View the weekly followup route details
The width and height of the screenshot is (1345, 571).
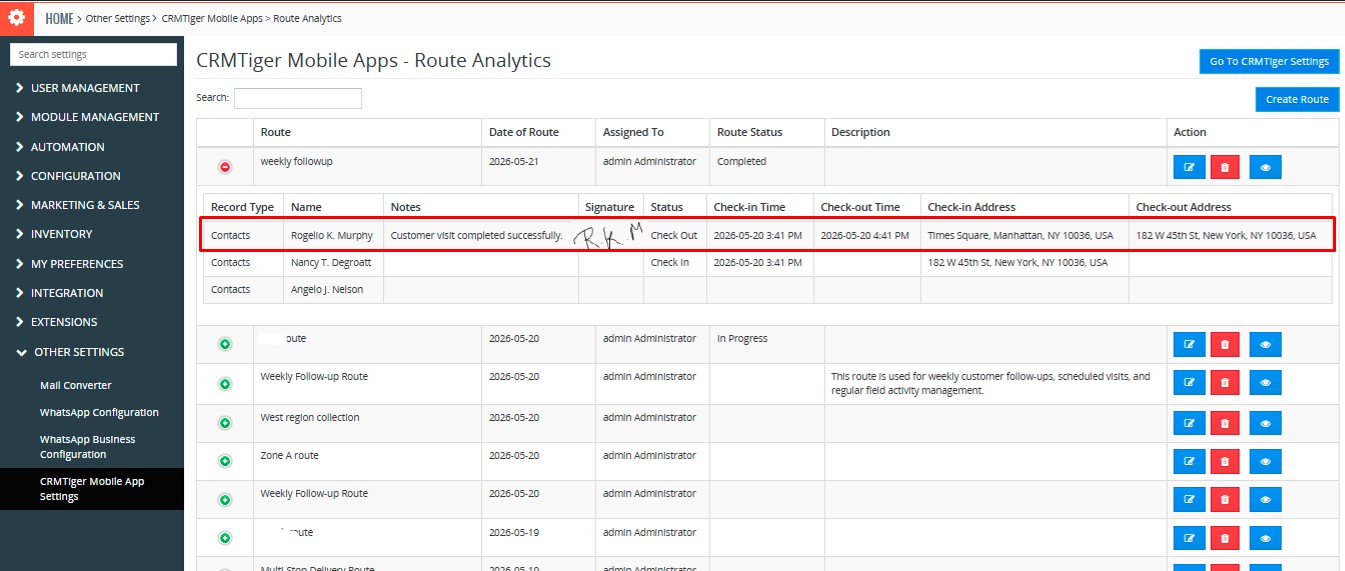[x=1265, y=167]
